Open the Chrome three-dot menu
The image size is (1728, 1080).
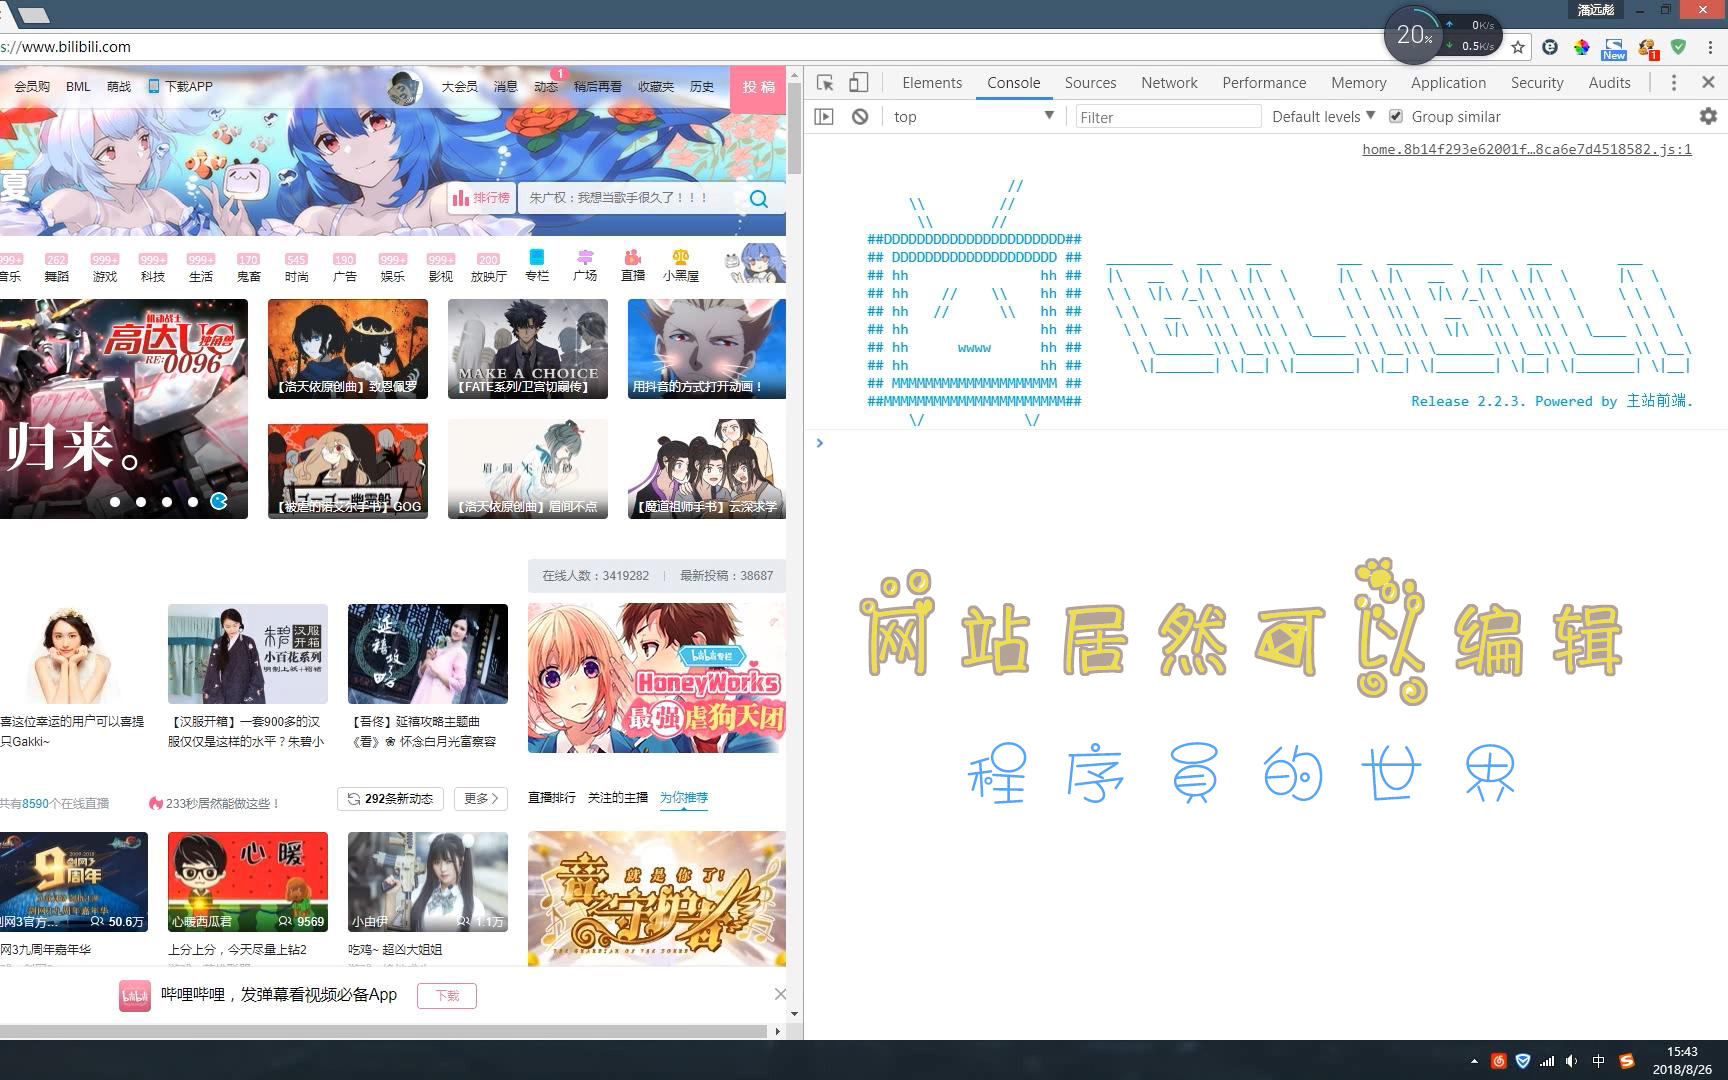point(1710,47)
